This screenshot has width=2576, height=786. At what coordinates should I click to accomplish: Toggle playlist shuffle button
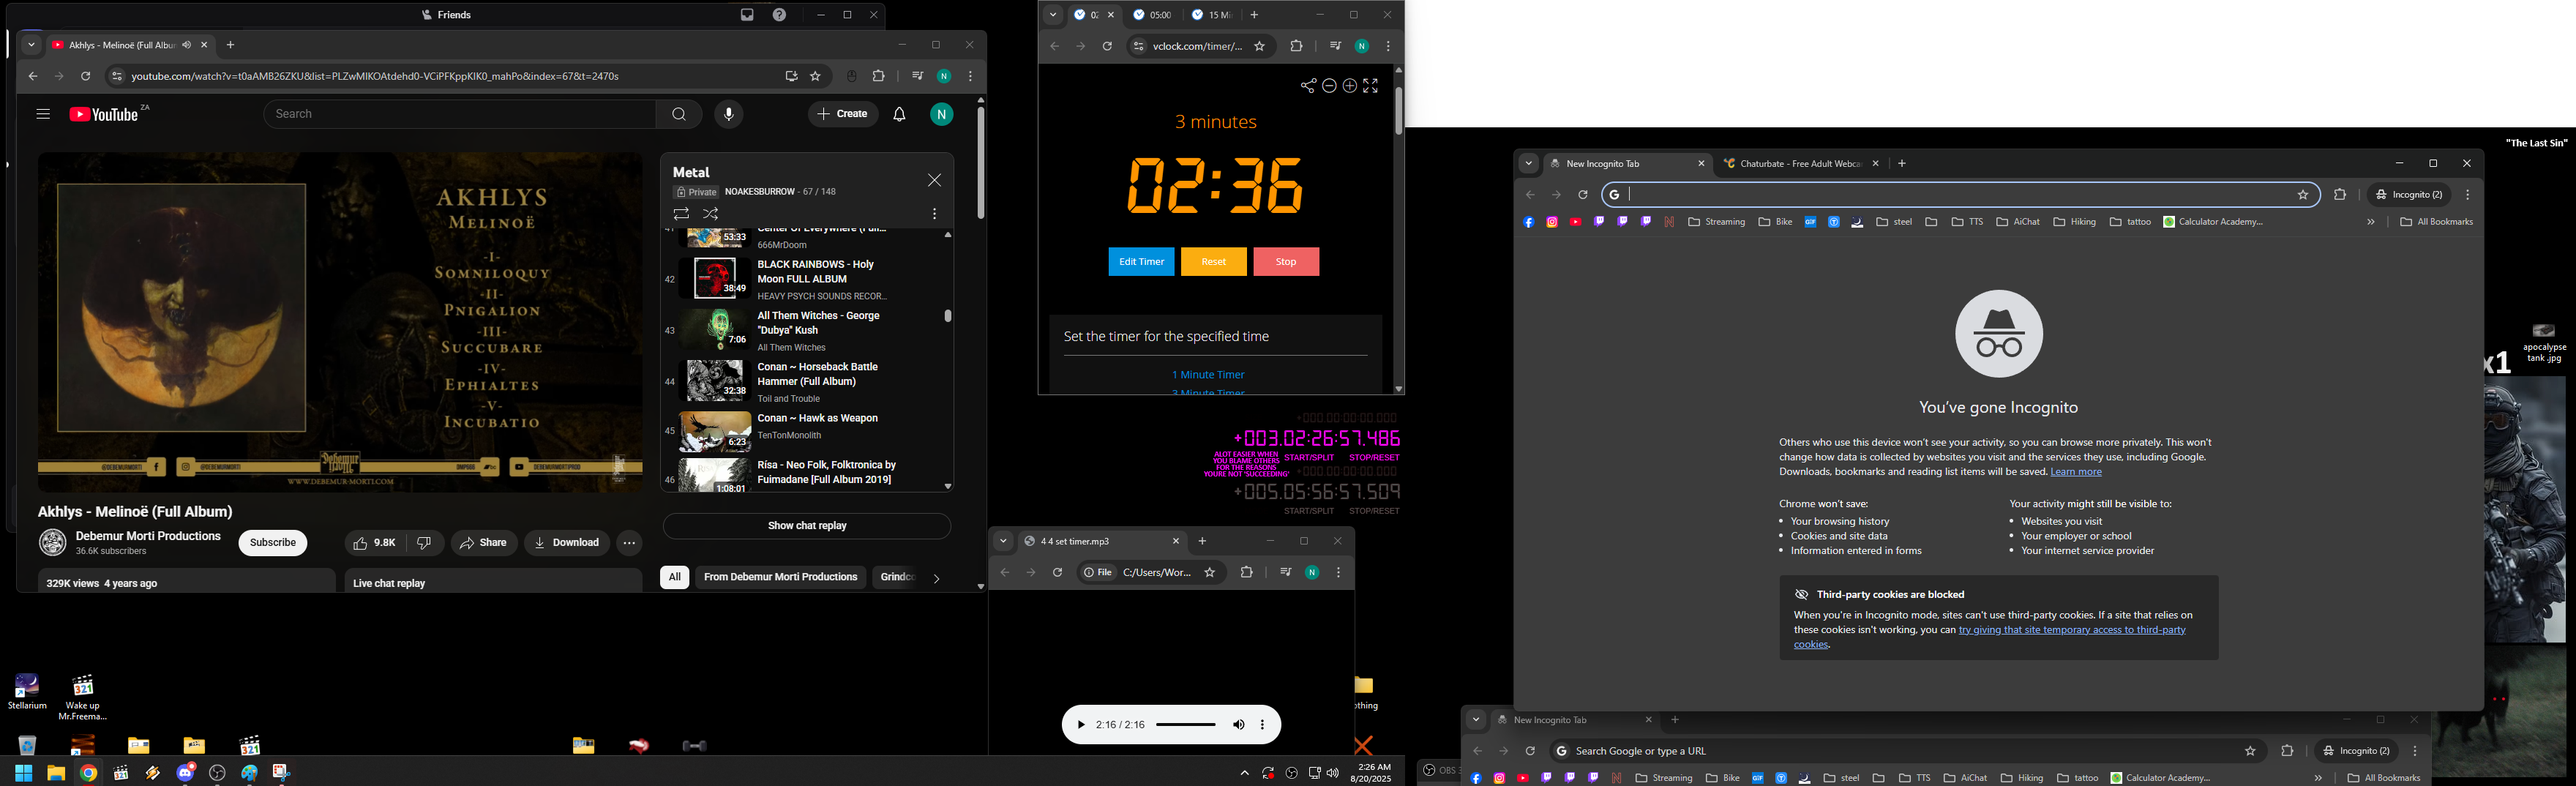point(711,214)
